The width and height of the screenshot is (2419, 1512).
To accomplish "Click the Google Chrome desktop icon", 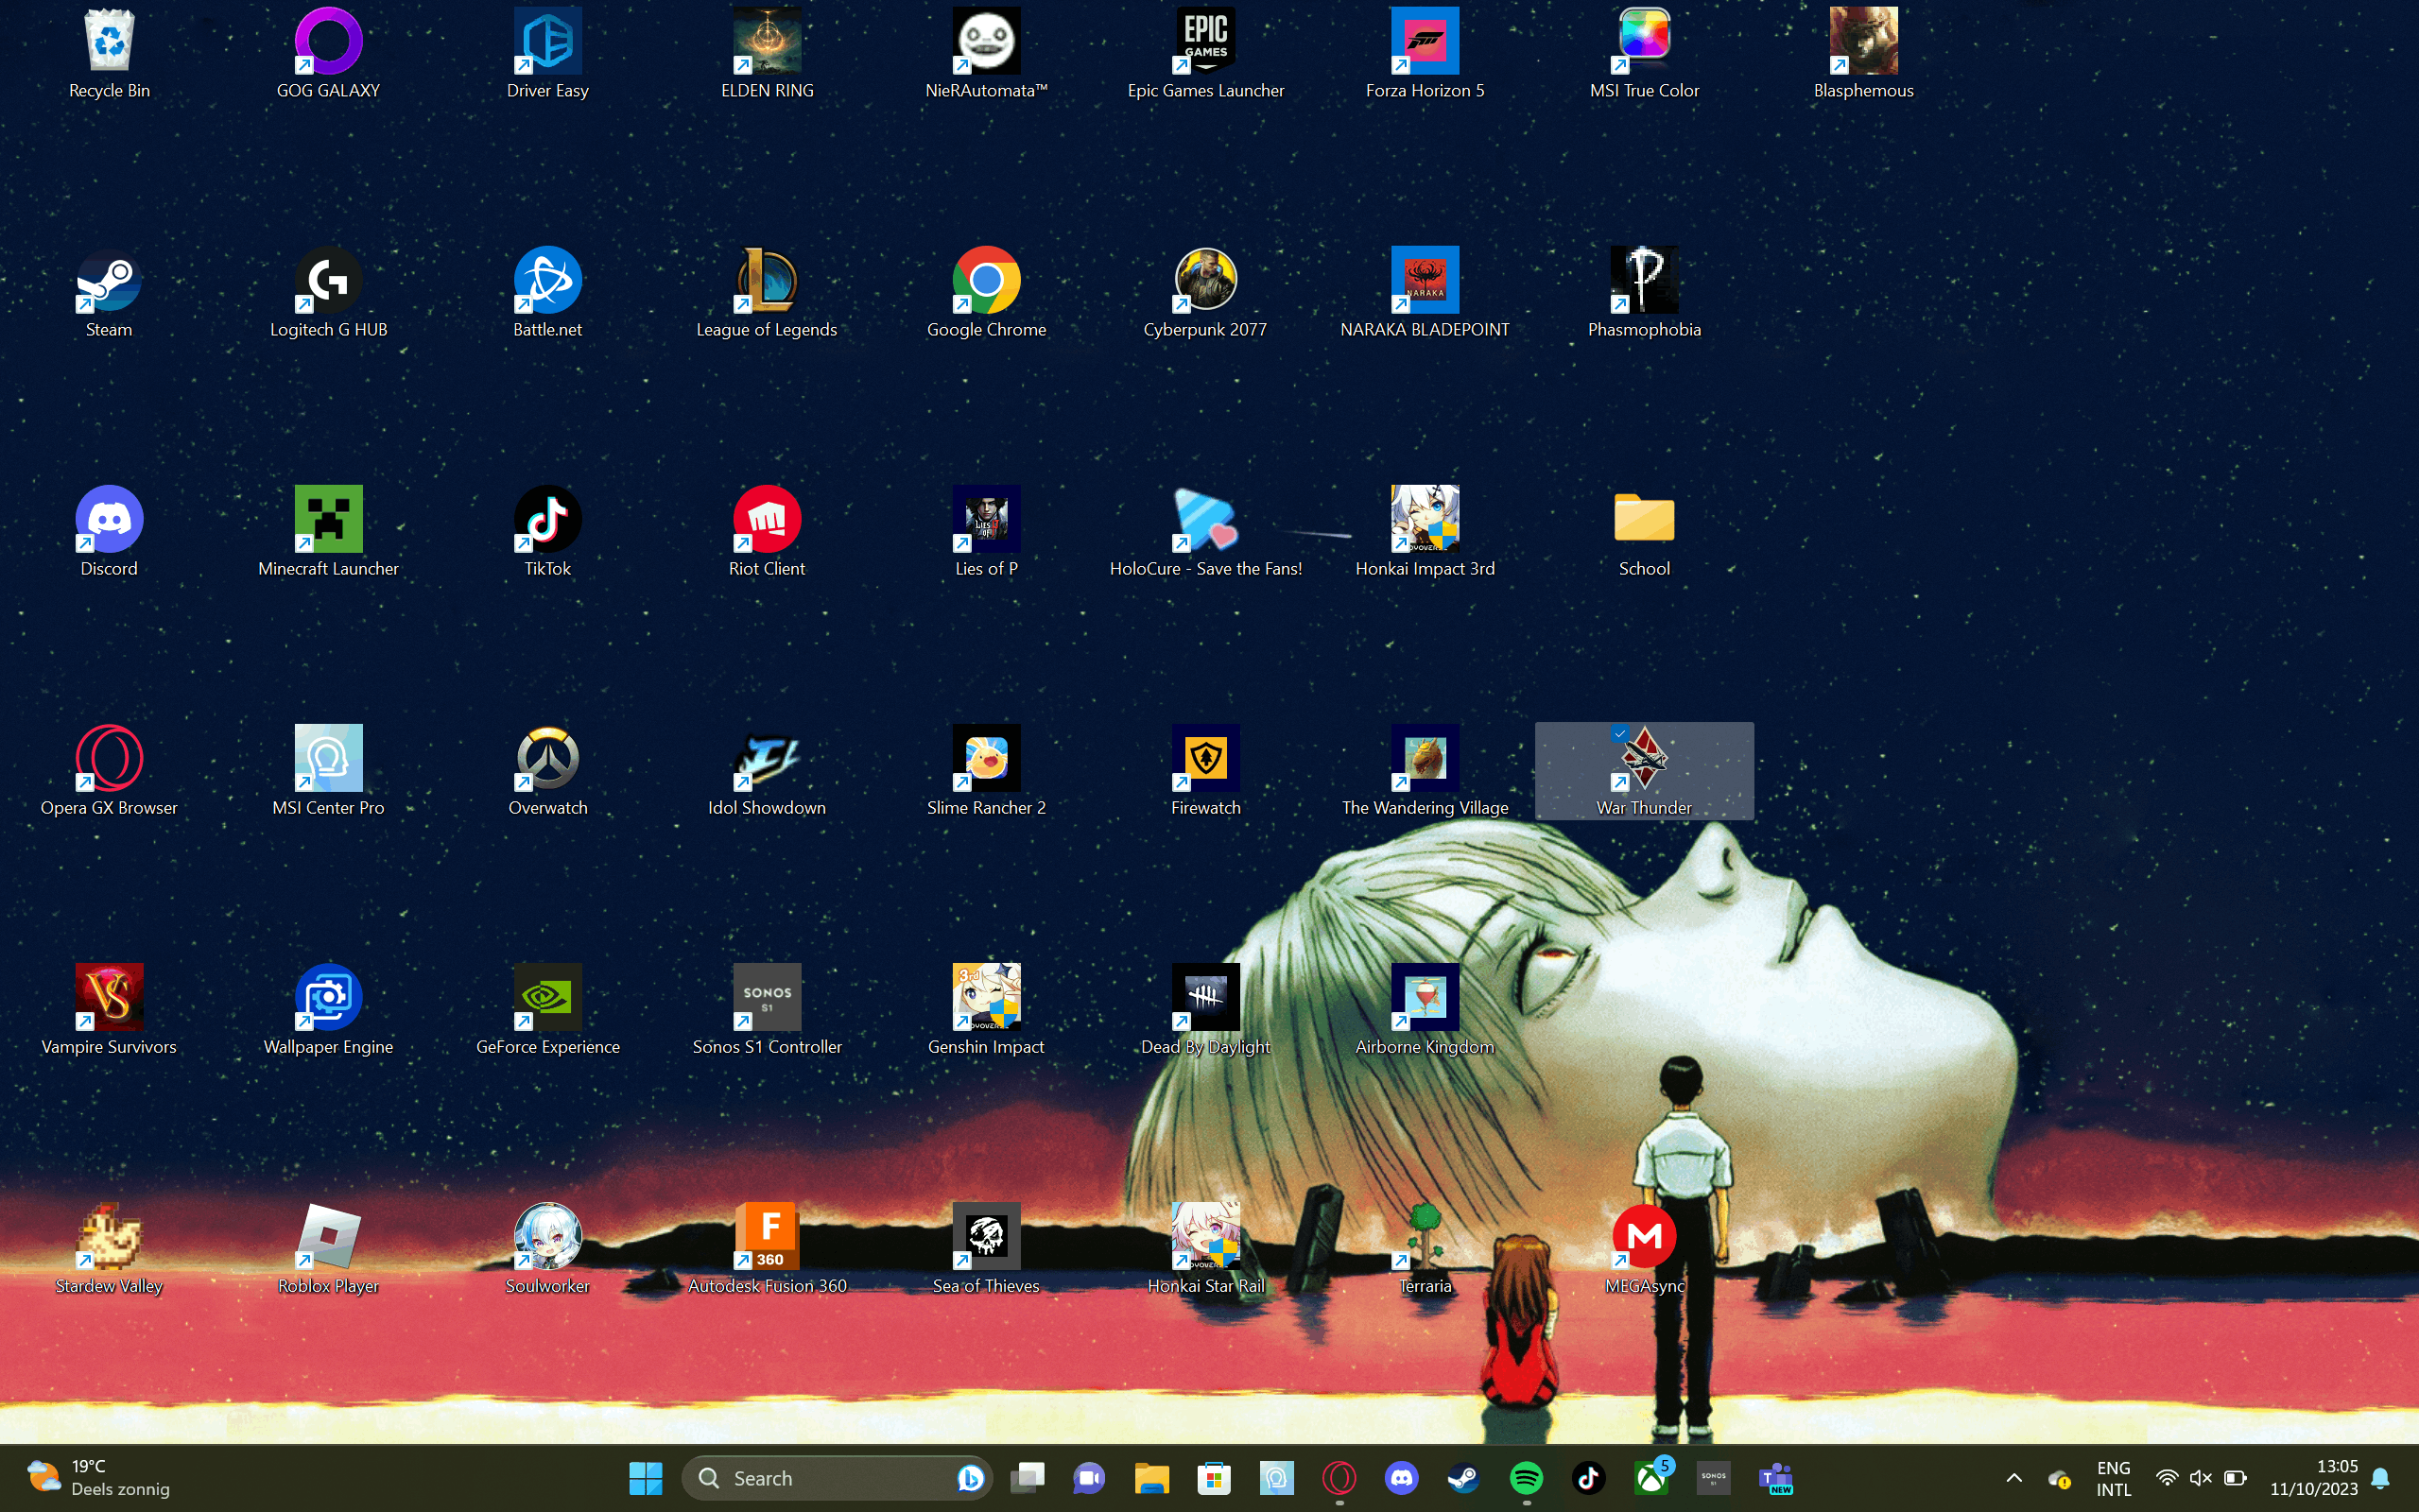I will (x=986, y=292).
